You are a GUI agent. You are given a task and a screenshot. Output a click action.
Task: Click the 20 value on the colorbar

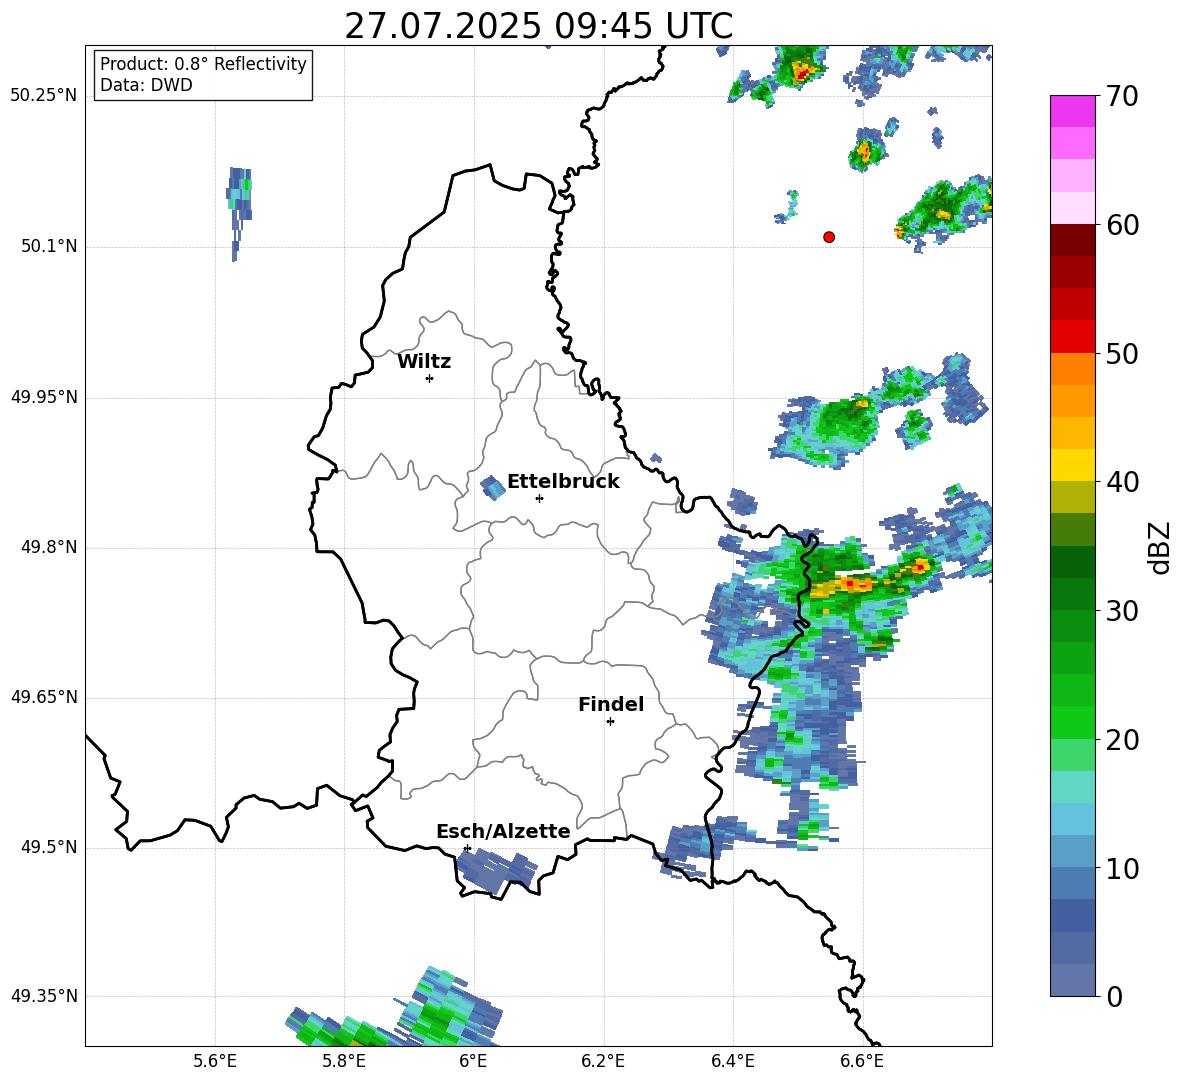1122,740
